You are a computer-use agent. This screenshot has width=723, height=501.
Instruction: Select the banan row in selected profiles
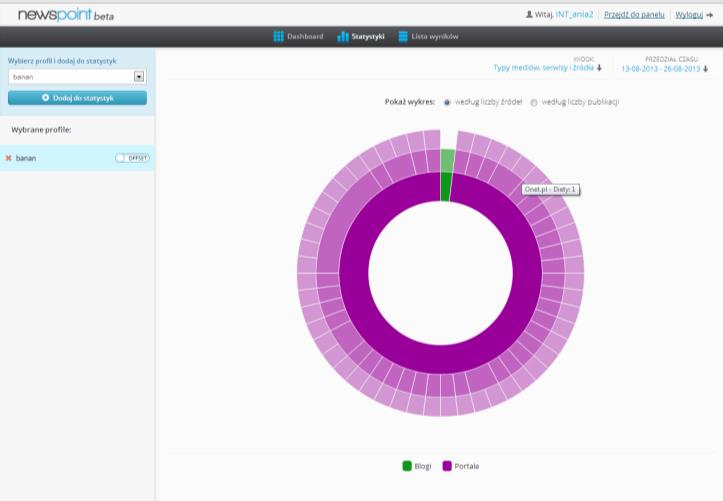tap(77, 158)
